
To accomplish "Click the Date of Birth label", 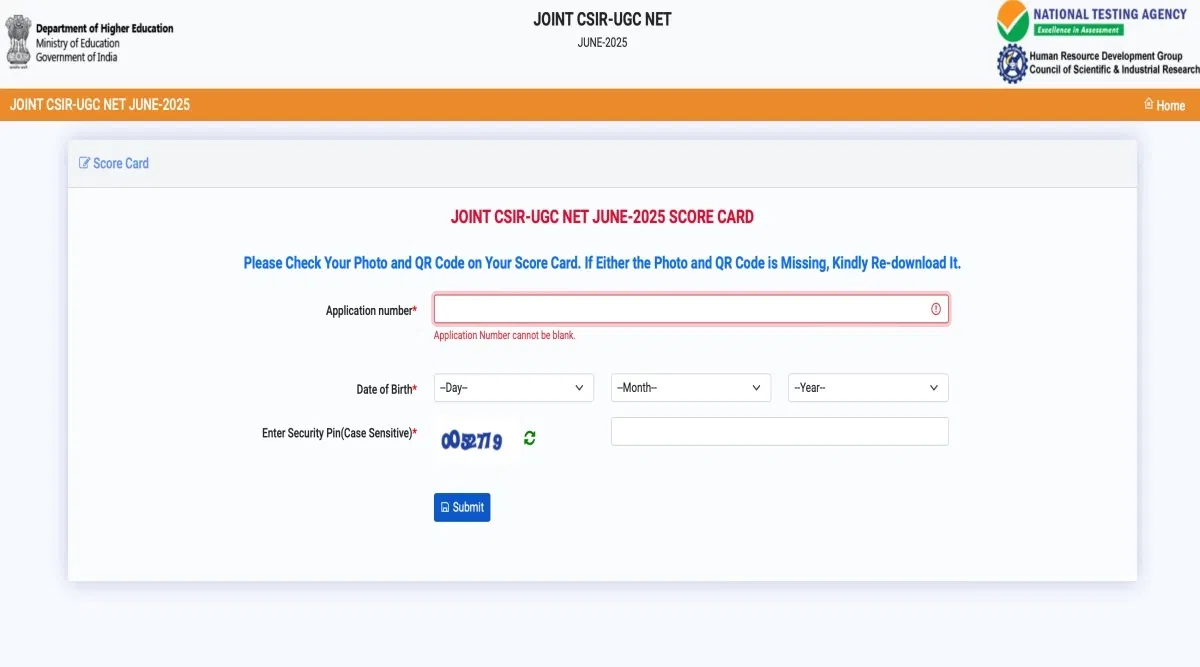I will coord(387,389).
